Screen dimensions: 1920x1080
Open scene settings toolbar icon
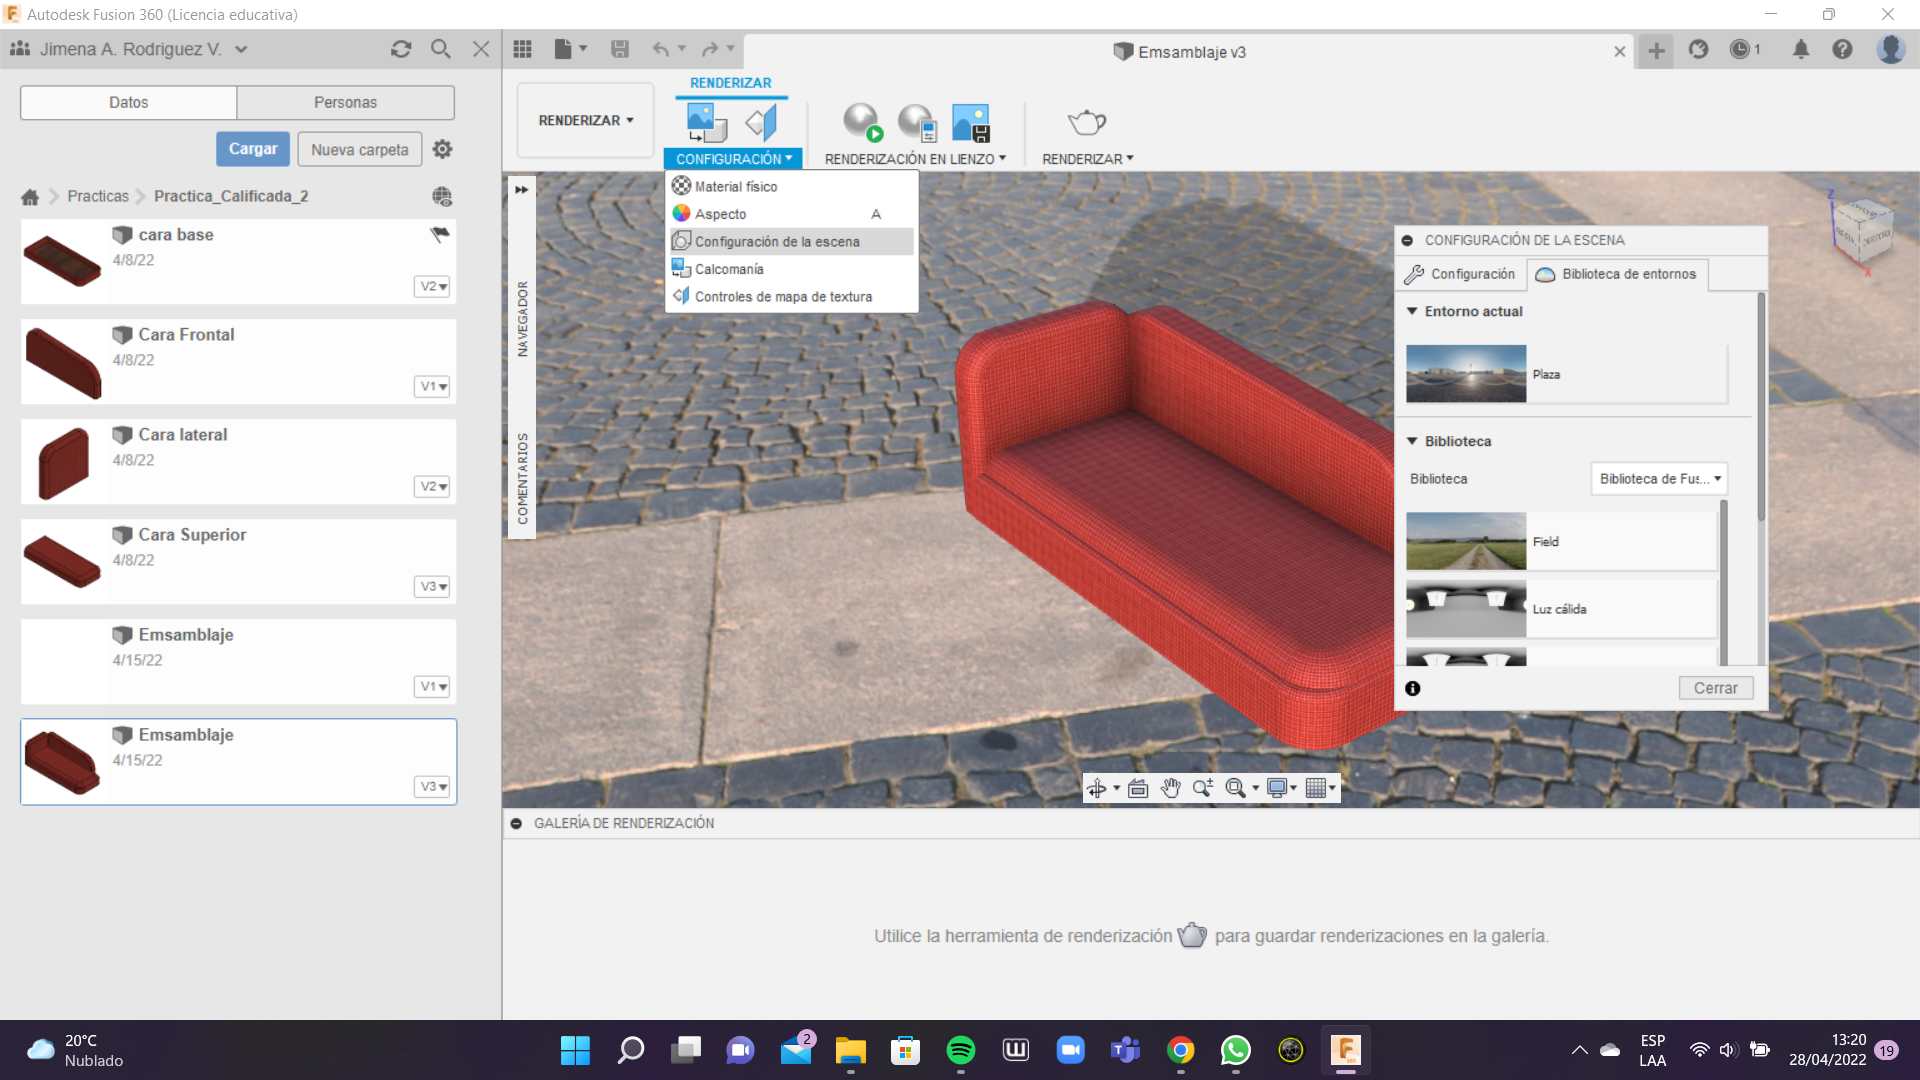707,122
